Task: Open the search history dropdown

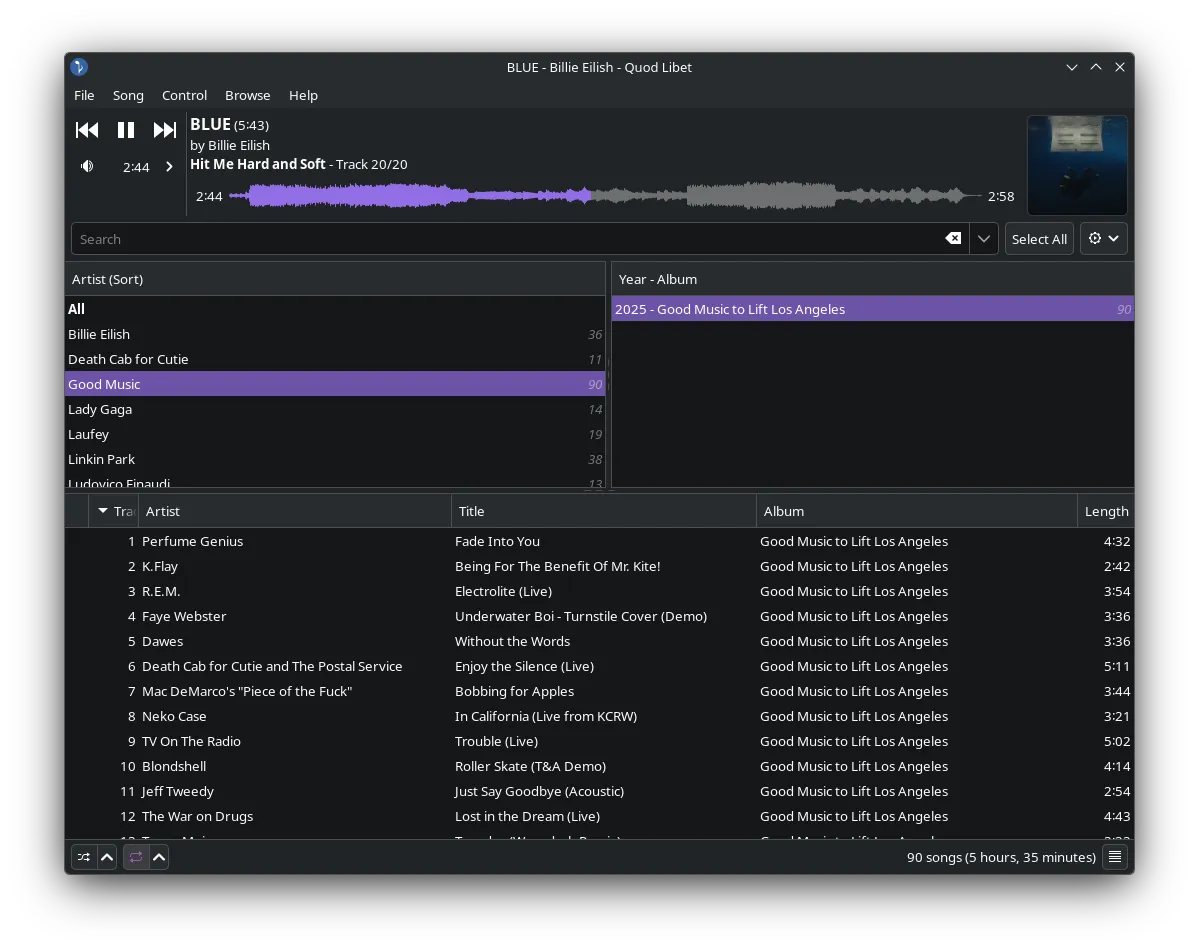Action: coord(984,239)
